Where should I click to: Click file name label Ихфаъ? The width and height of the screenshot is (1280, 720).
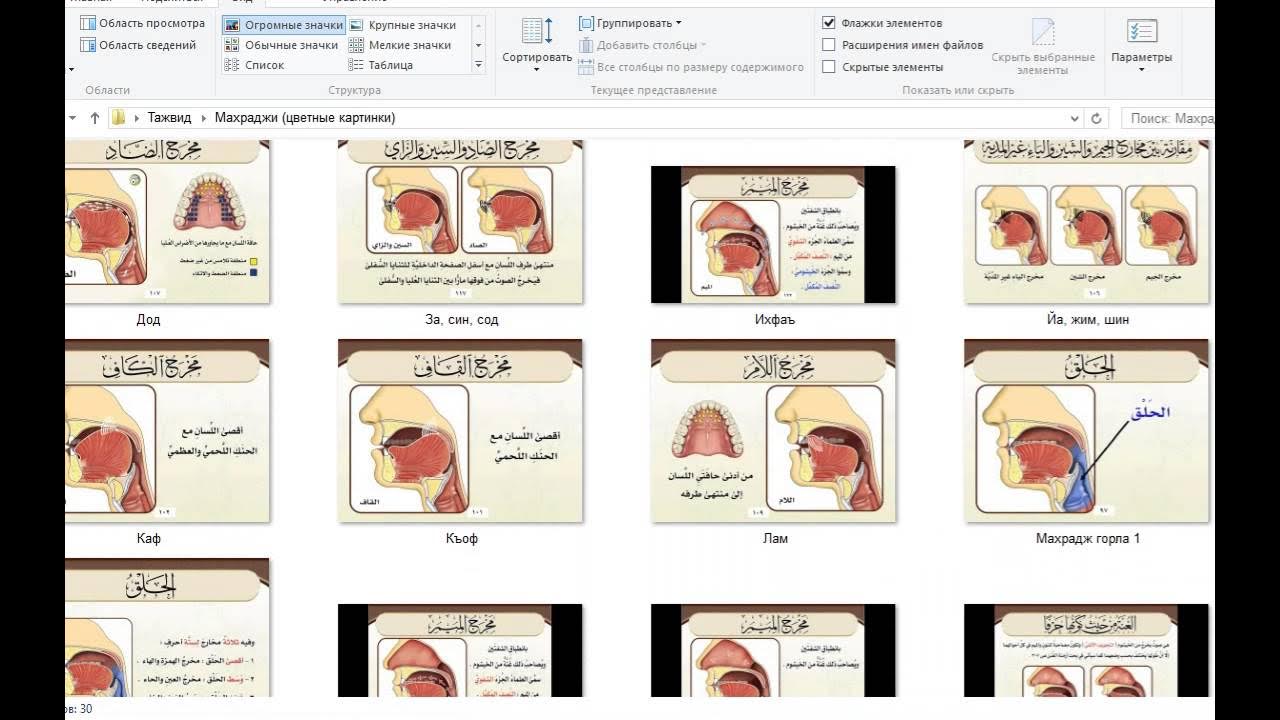pos(774,320)
